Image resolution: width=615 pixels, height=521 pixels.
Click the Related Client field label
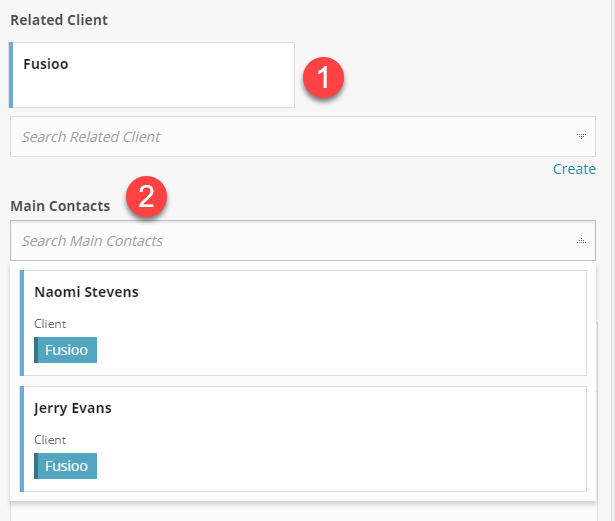pos(59,20)
